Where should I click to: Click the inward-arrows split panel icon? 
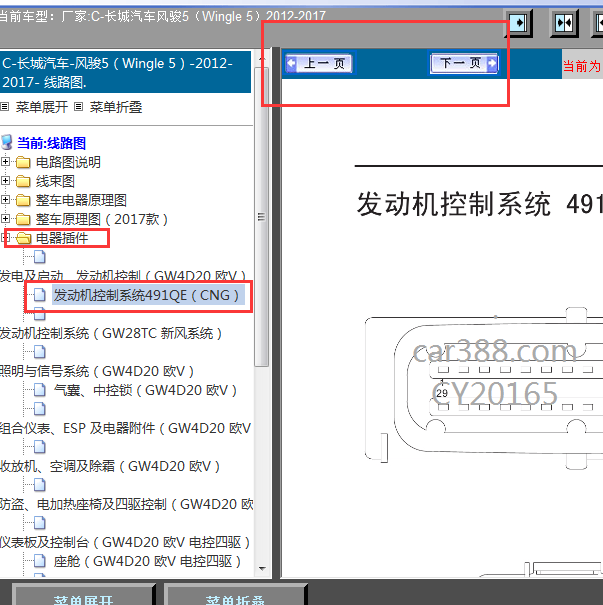click(564, 24)
